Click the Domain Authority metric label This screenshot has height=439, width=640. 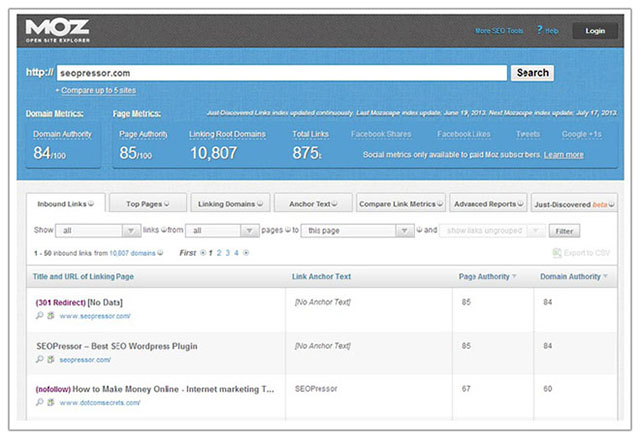click(62, 134)
